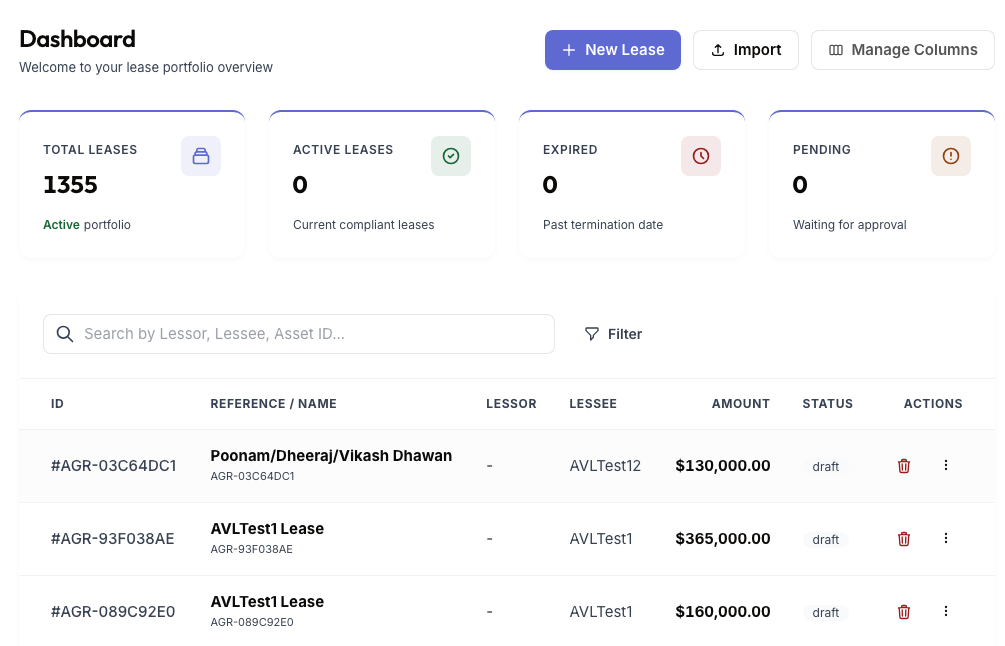
Task: Click the lease search input field
Action: click(x=298, y=334)
